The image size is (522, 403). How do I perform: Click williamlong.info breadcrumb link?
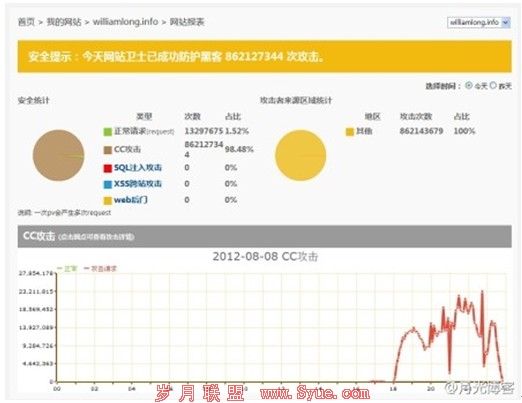point(125,22)
